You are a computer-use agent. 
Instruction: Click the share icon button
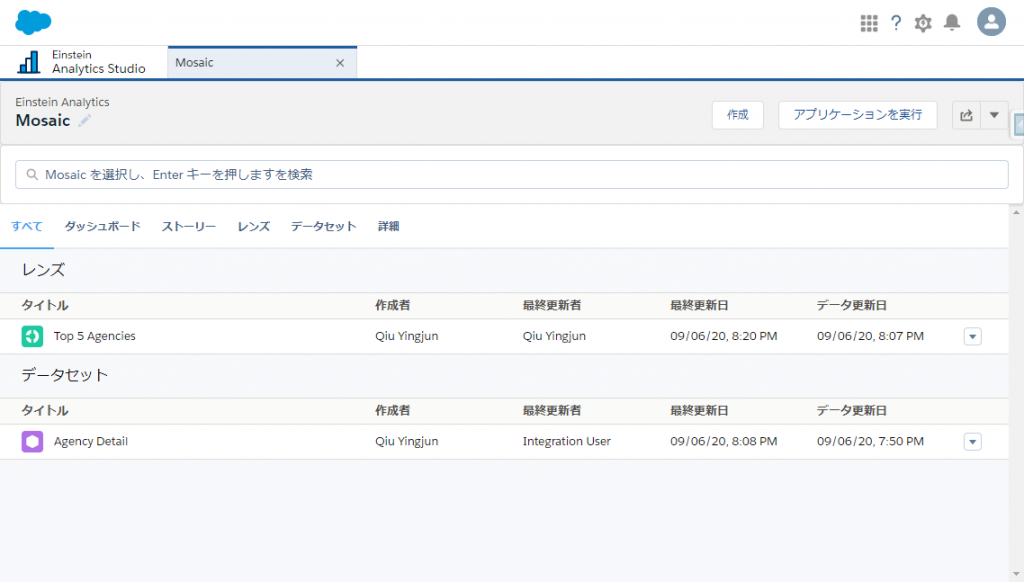pyautogui.click(x=966, y=115)
